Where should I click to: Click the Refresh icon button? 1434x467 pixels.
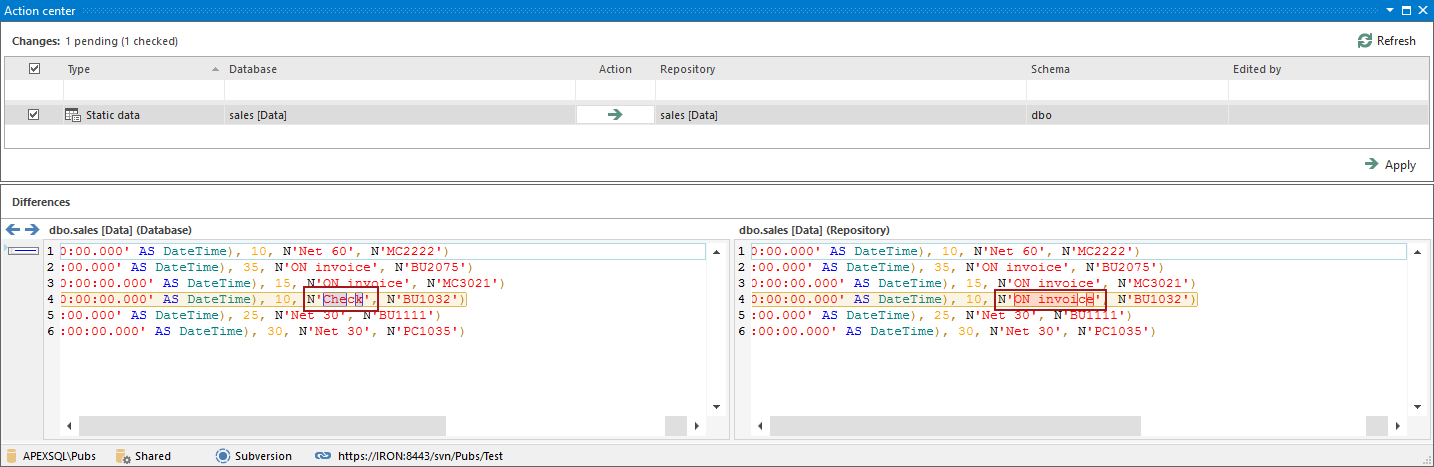1364,41
